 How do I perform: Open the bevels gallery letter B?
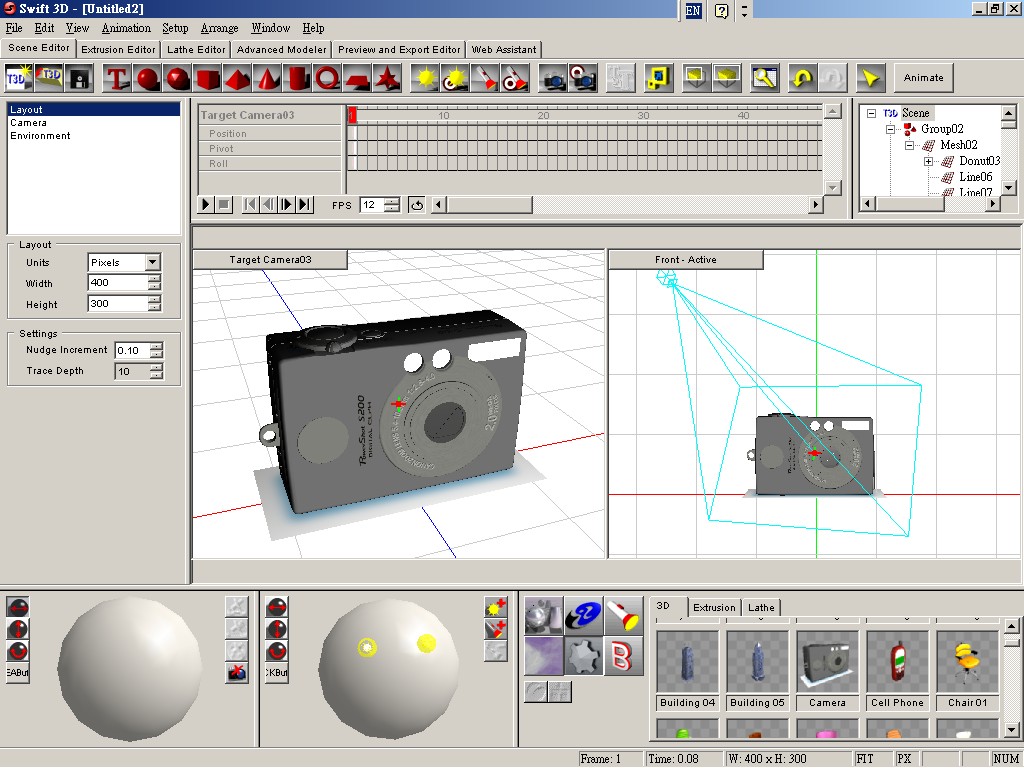coord(623,656)
